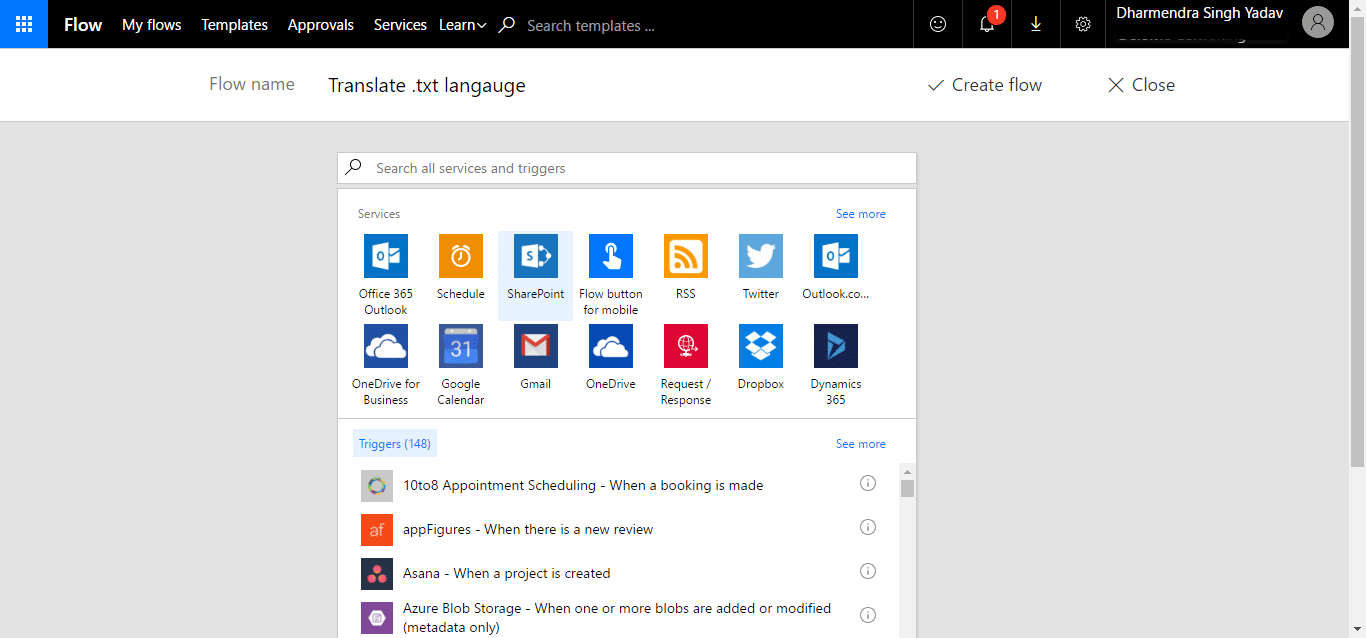The width and height of the screenshot is (1366, 638).
Task: Choose the Gmail service icon
Action: click(x=536, y=346)
